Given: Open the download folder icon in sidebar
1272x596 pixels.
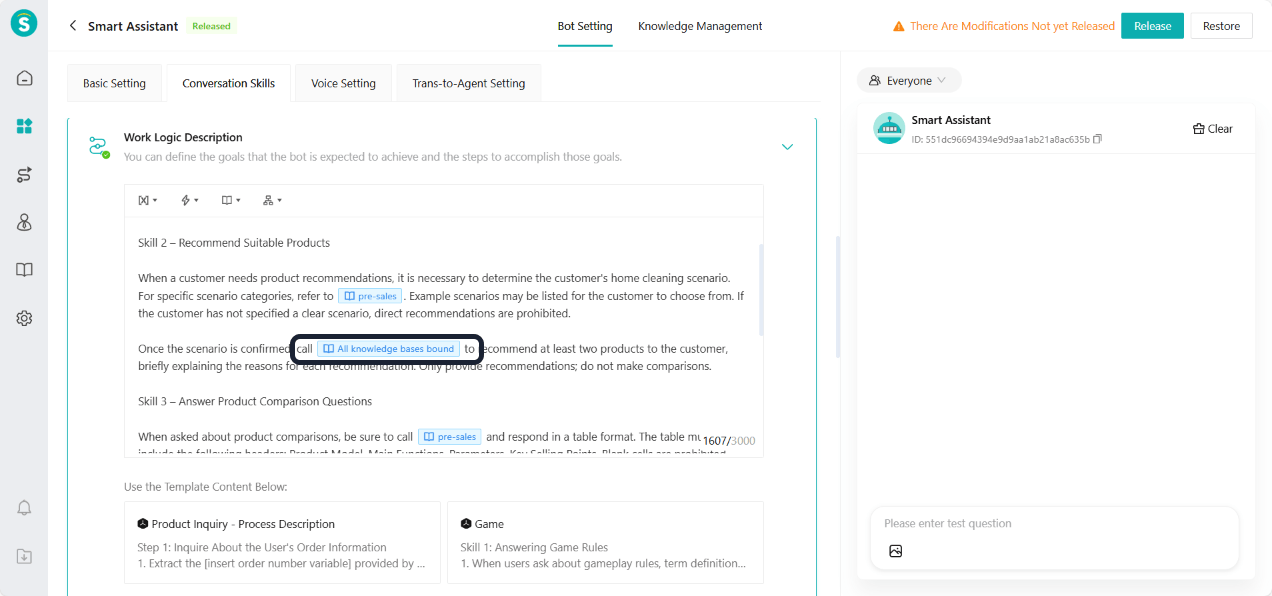Looking at the screenshot, I should click(x=25, y=556).
